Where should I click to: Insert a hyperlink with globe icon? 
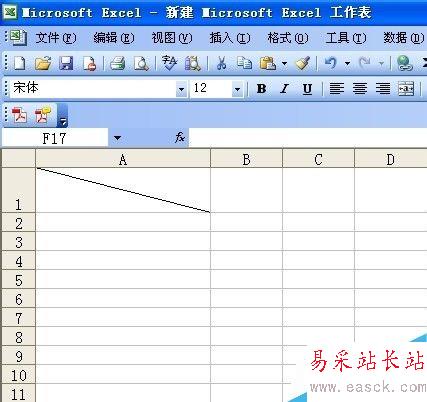[404, 63]
